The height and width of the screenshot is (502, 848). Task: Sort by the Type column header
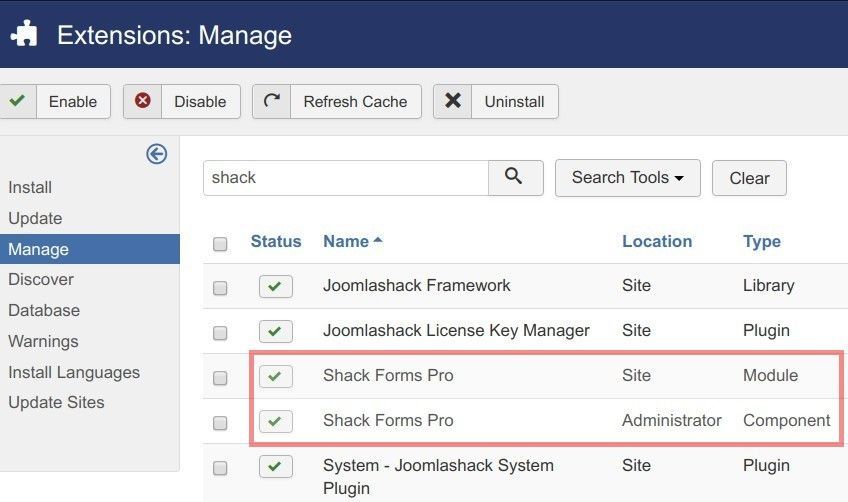point(761,242)
